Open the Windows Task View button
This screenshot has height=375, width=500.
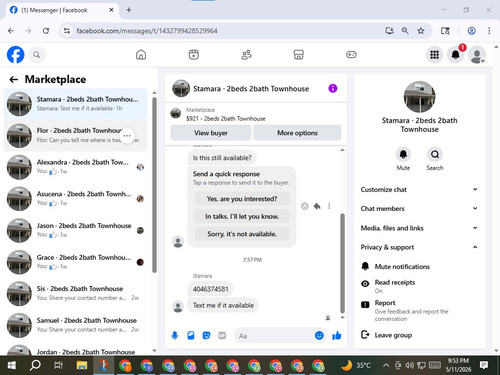(58, 365)
